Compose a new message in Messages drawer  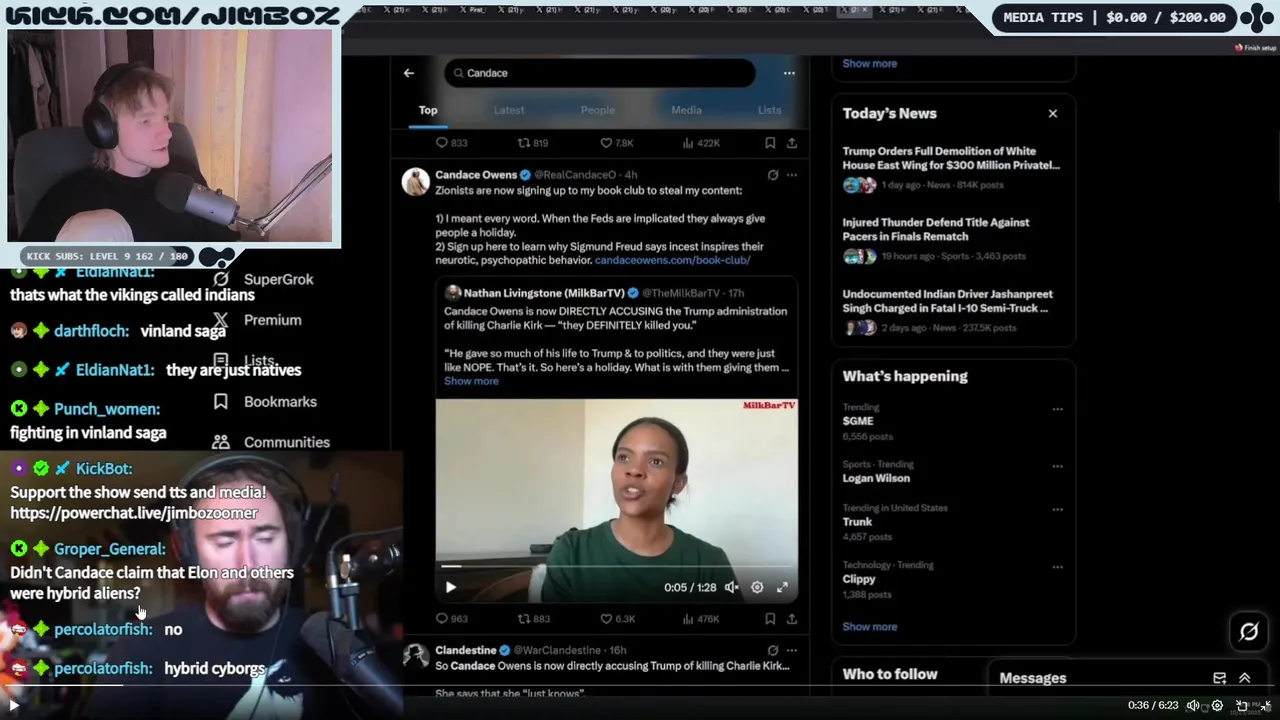tap(1220, 678)
